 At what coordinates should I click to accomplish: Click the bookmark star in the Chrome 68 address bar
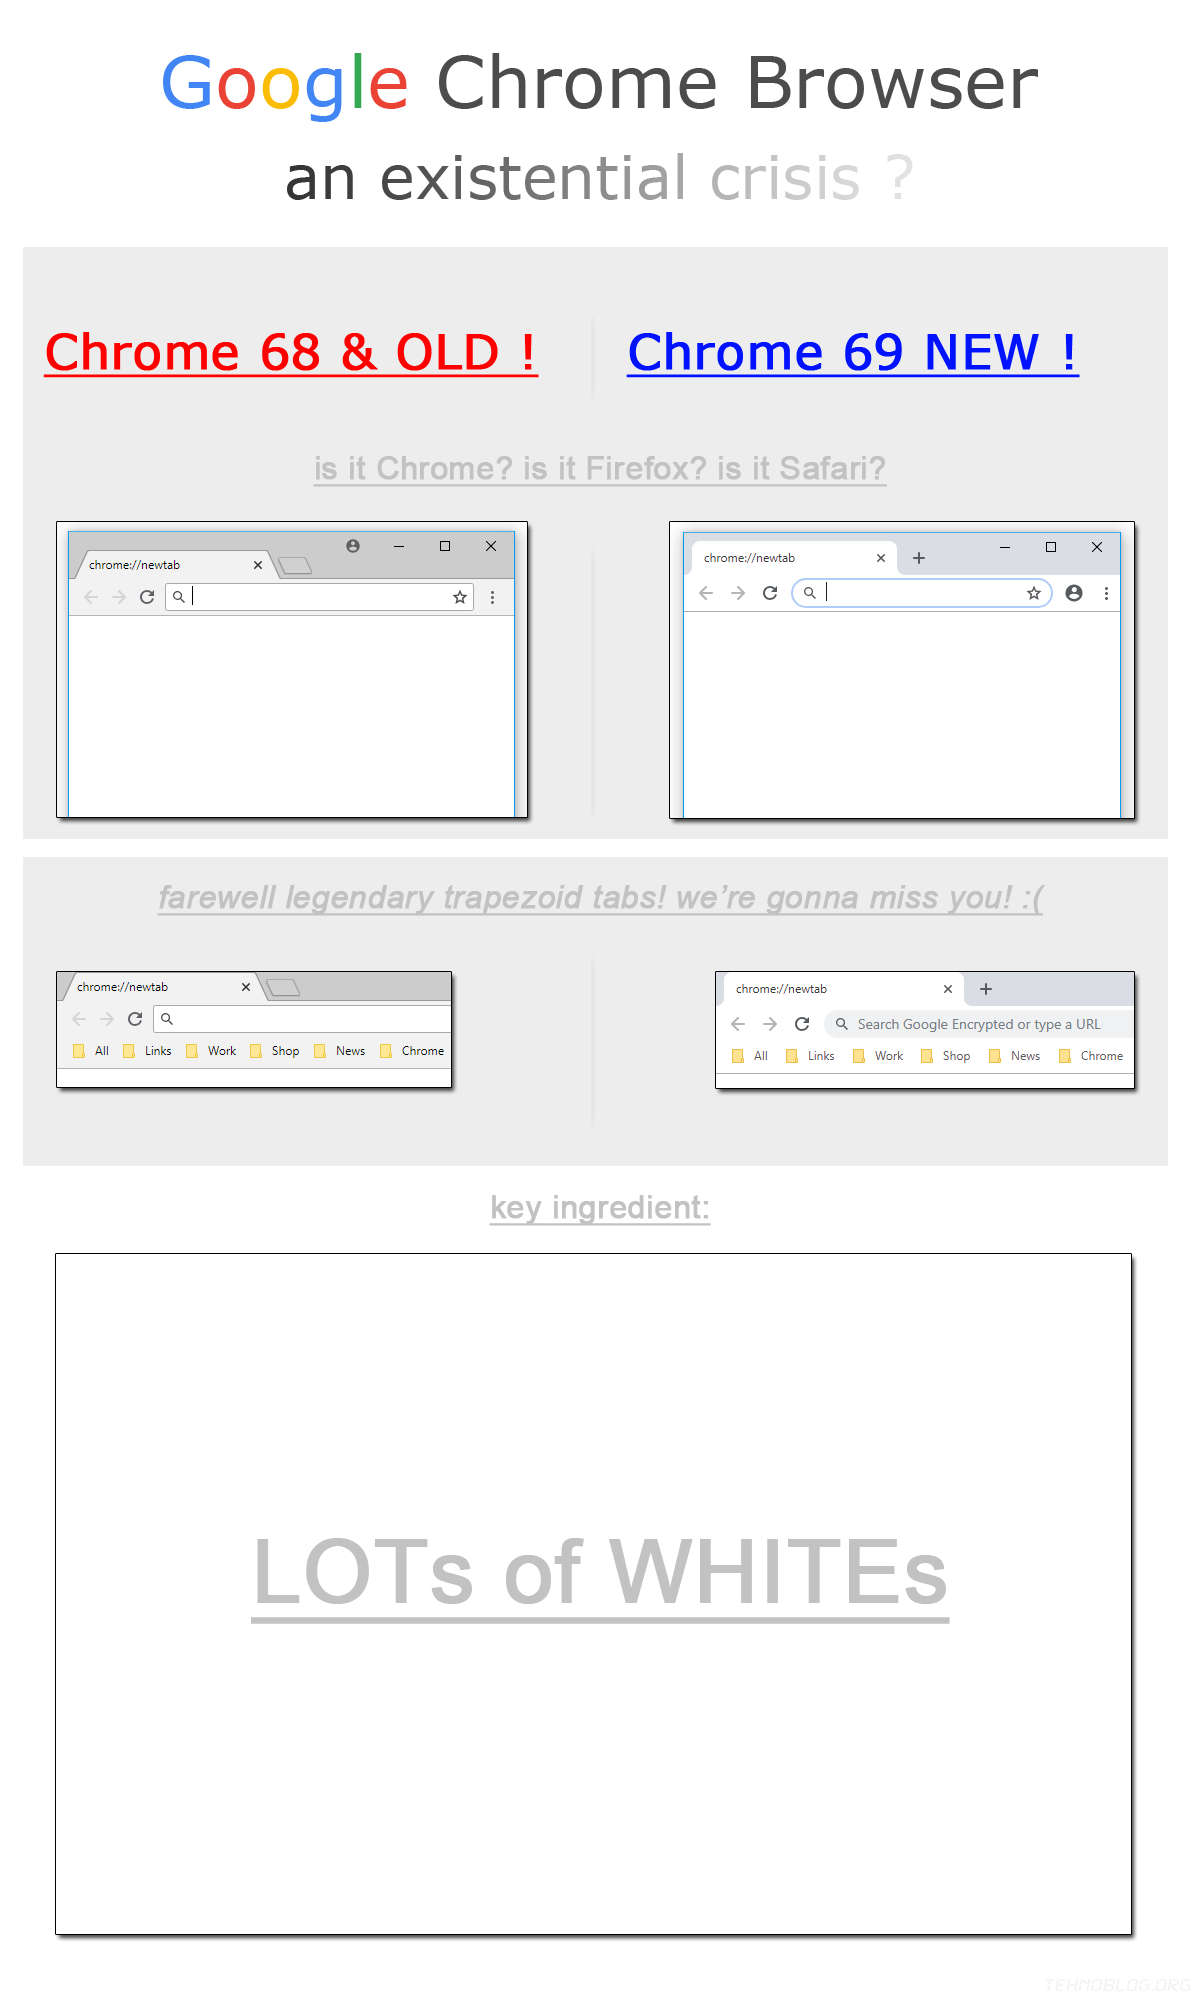(460, 597)
